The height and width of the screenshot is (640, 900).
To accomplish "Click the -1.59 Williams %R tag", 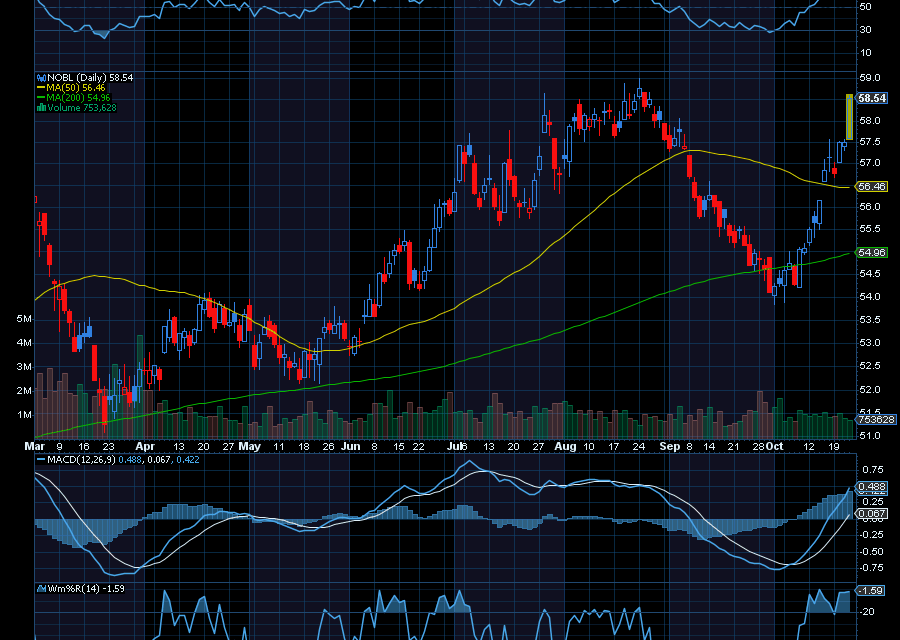I will [x=872, y=591].
